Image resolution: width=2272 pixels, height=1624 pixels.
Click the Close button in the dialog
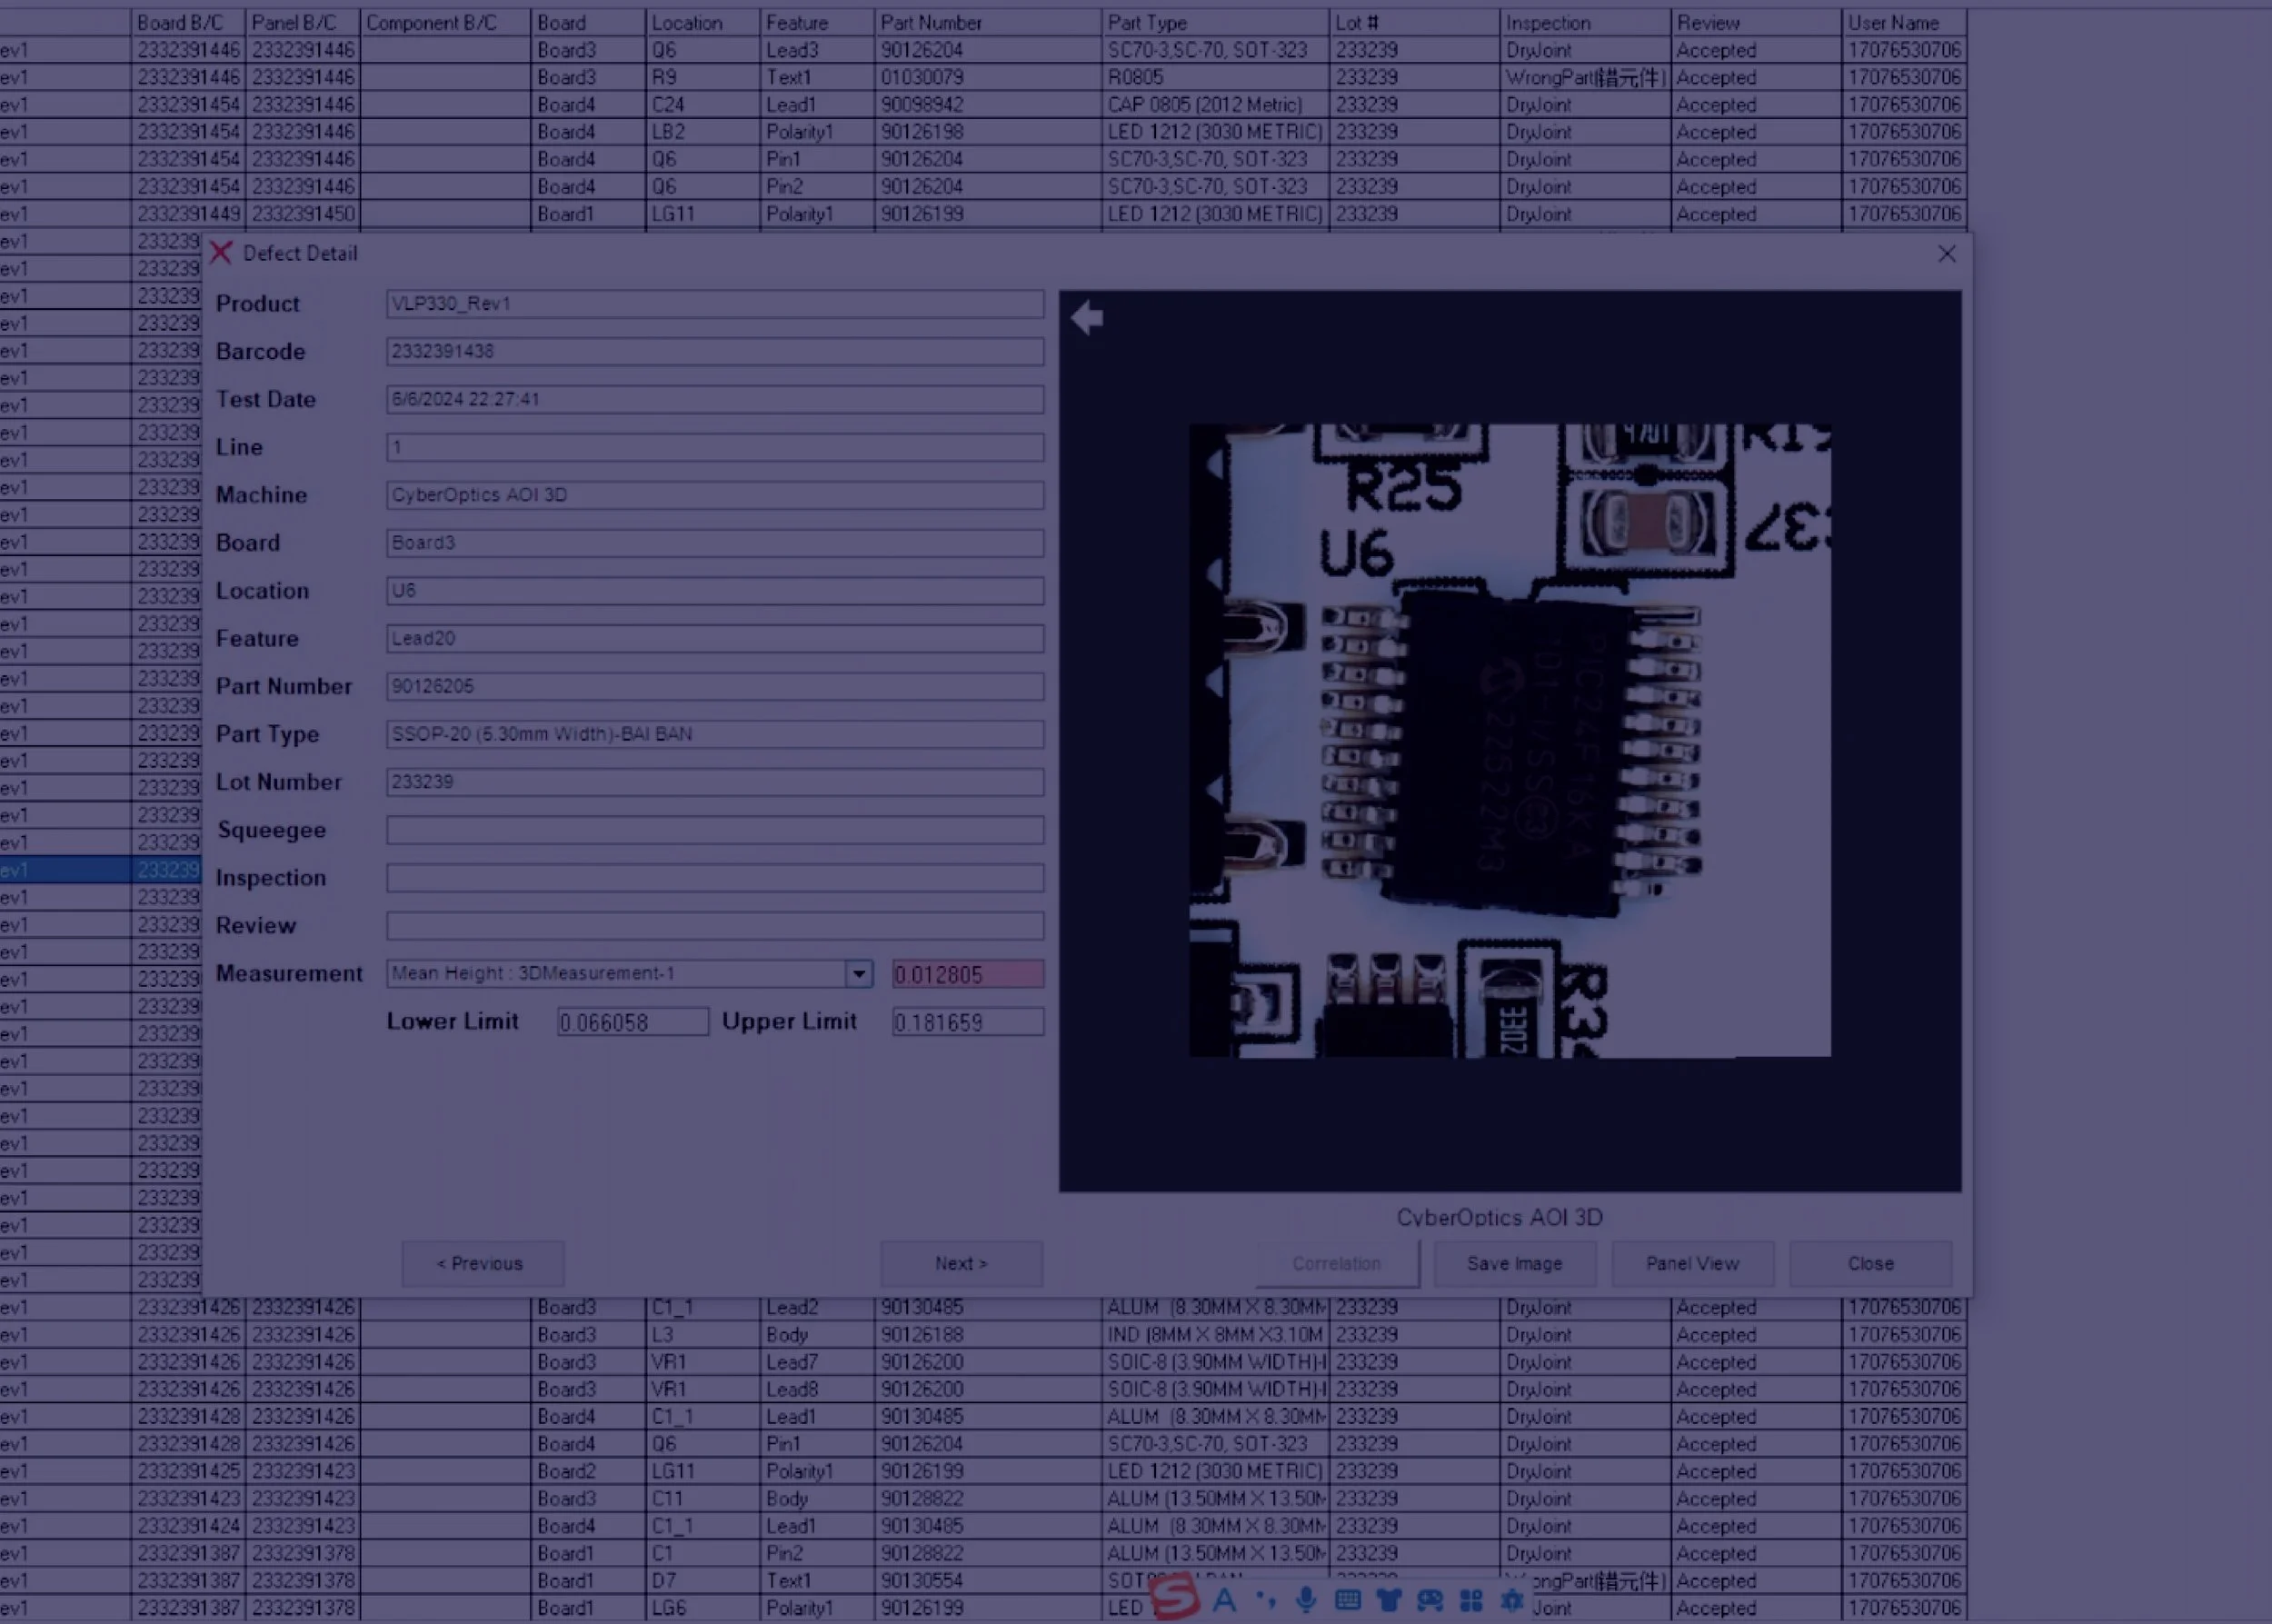coord(1871,1264)
